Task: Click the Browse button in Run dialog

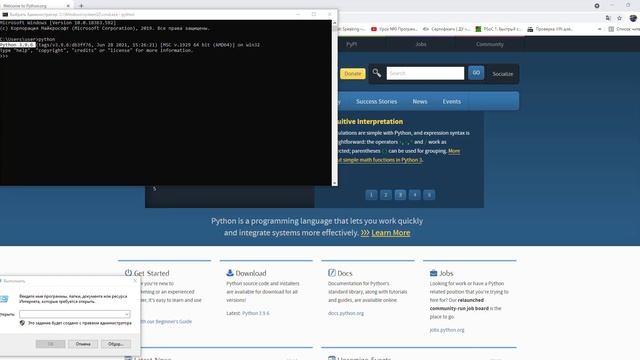Action: [x=116, y=344]
